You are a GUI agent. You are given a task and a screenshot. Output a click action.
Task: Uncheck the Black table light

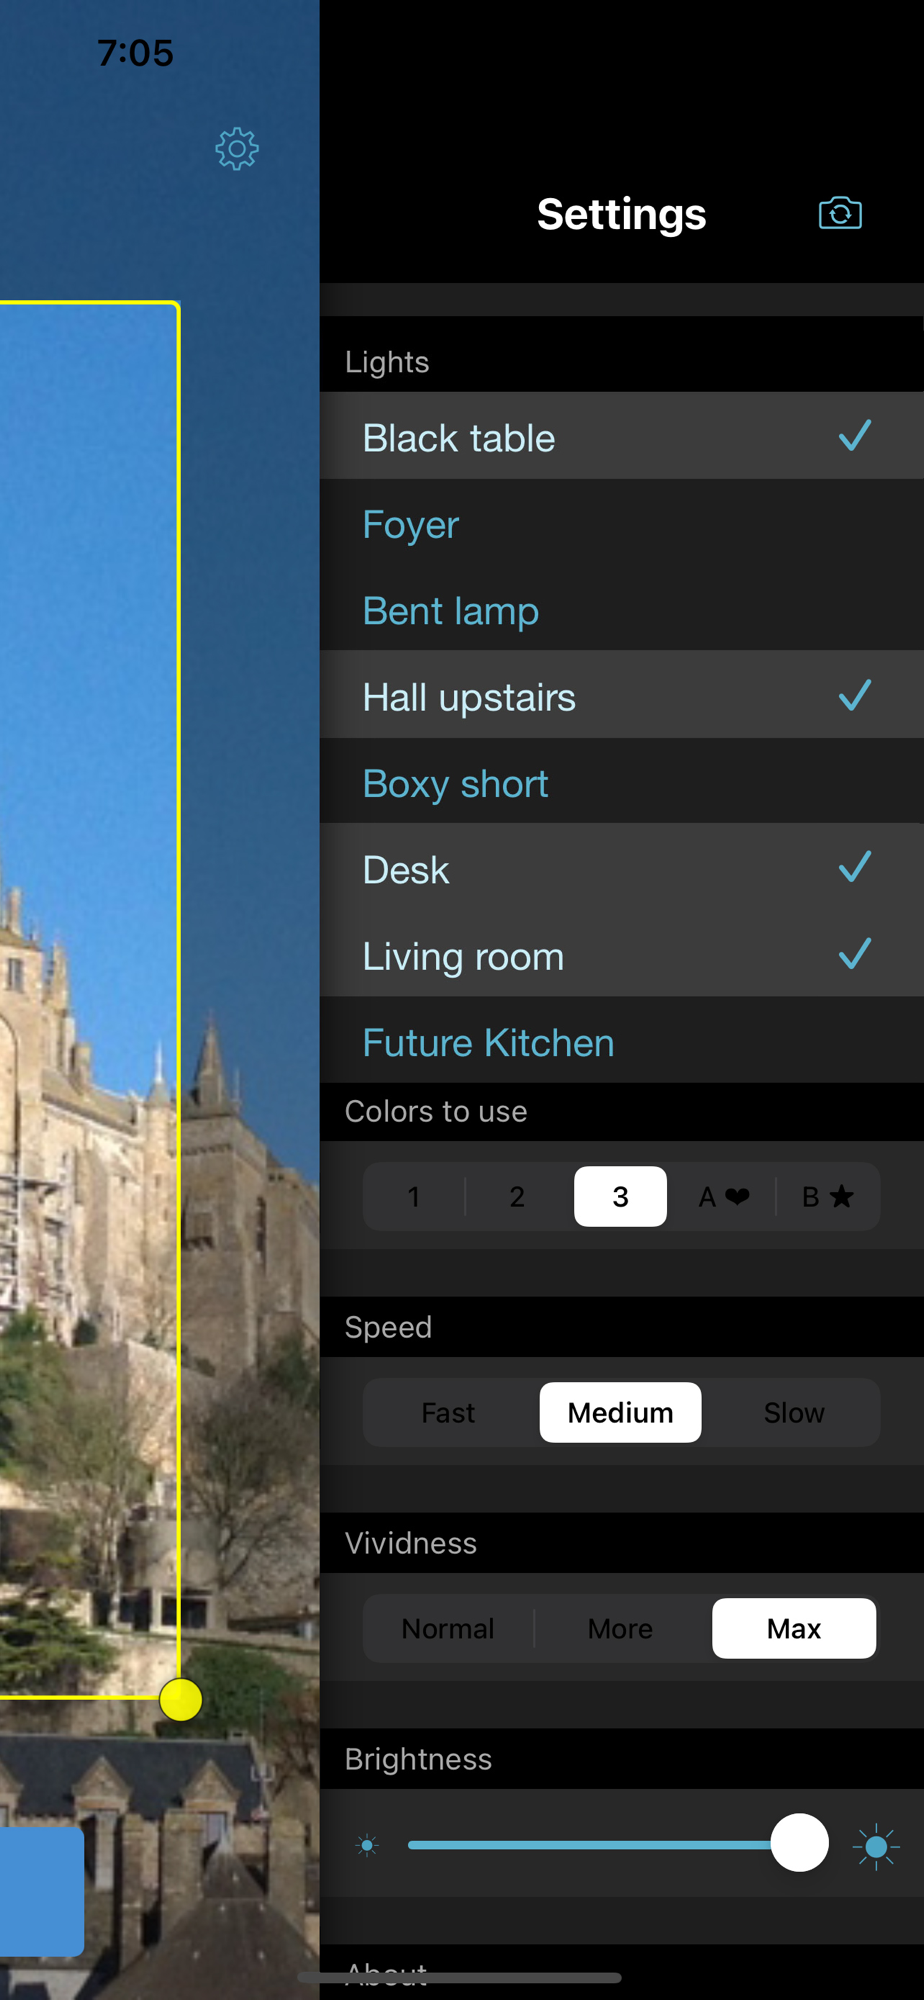622,436
